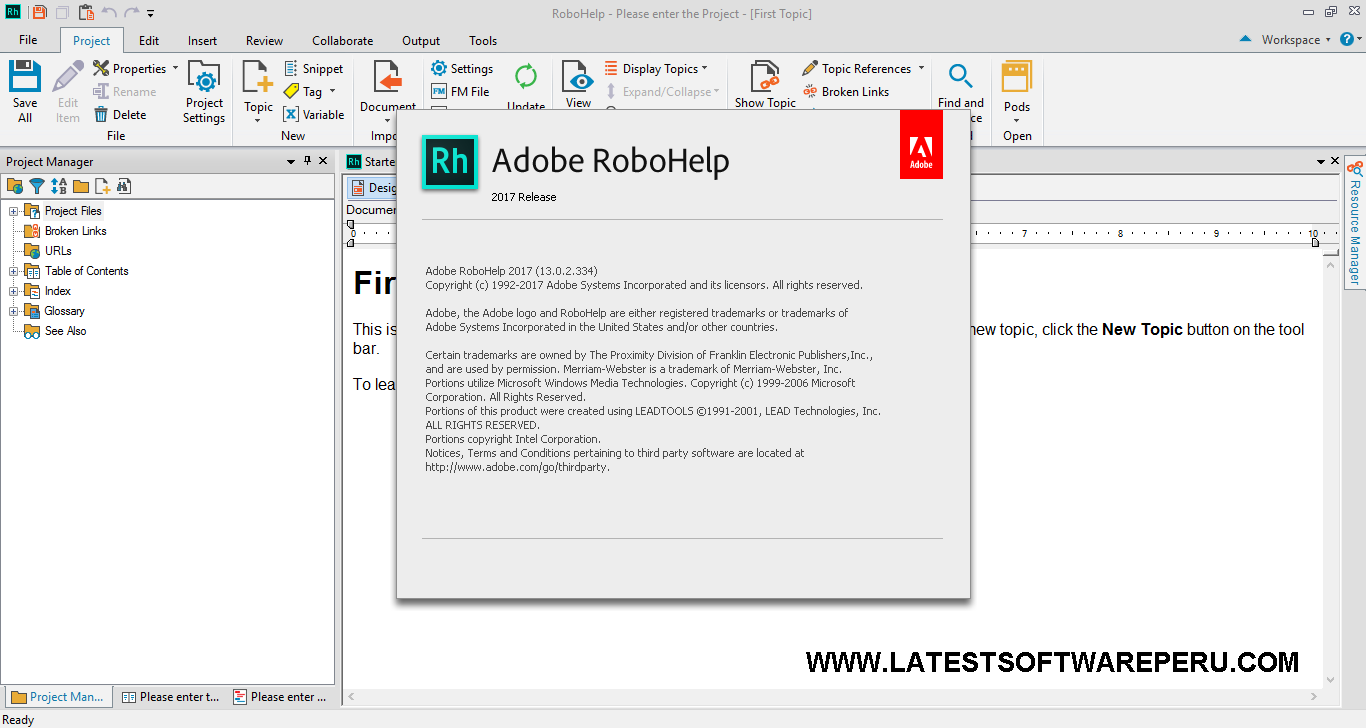Click the Properties wrench button
The image size is (1366, 728).
130,69
